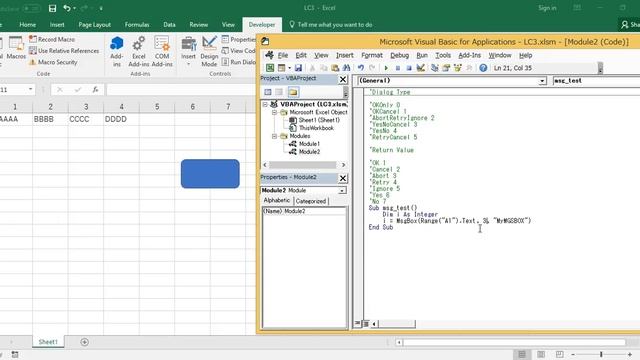Click Sign in on Excel title bar
This screenshot has width=640, height=360.
pyautogui.click(x=547, y=8)
